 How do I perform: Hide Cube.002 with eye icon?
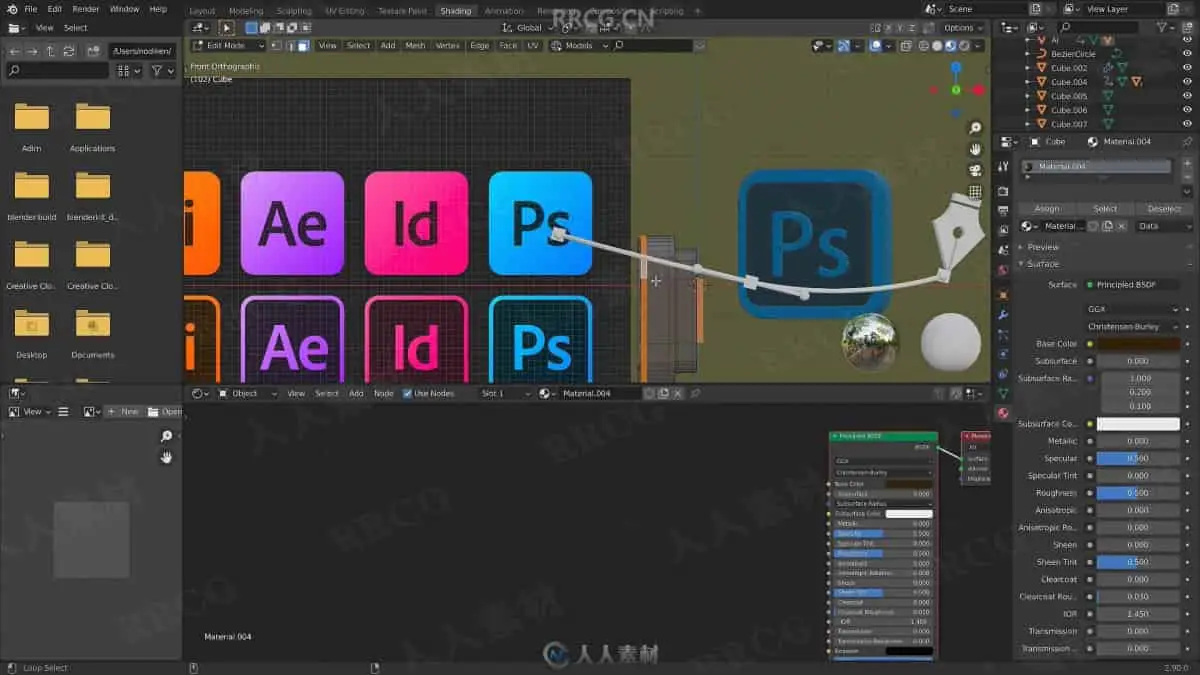[1188, 68]
